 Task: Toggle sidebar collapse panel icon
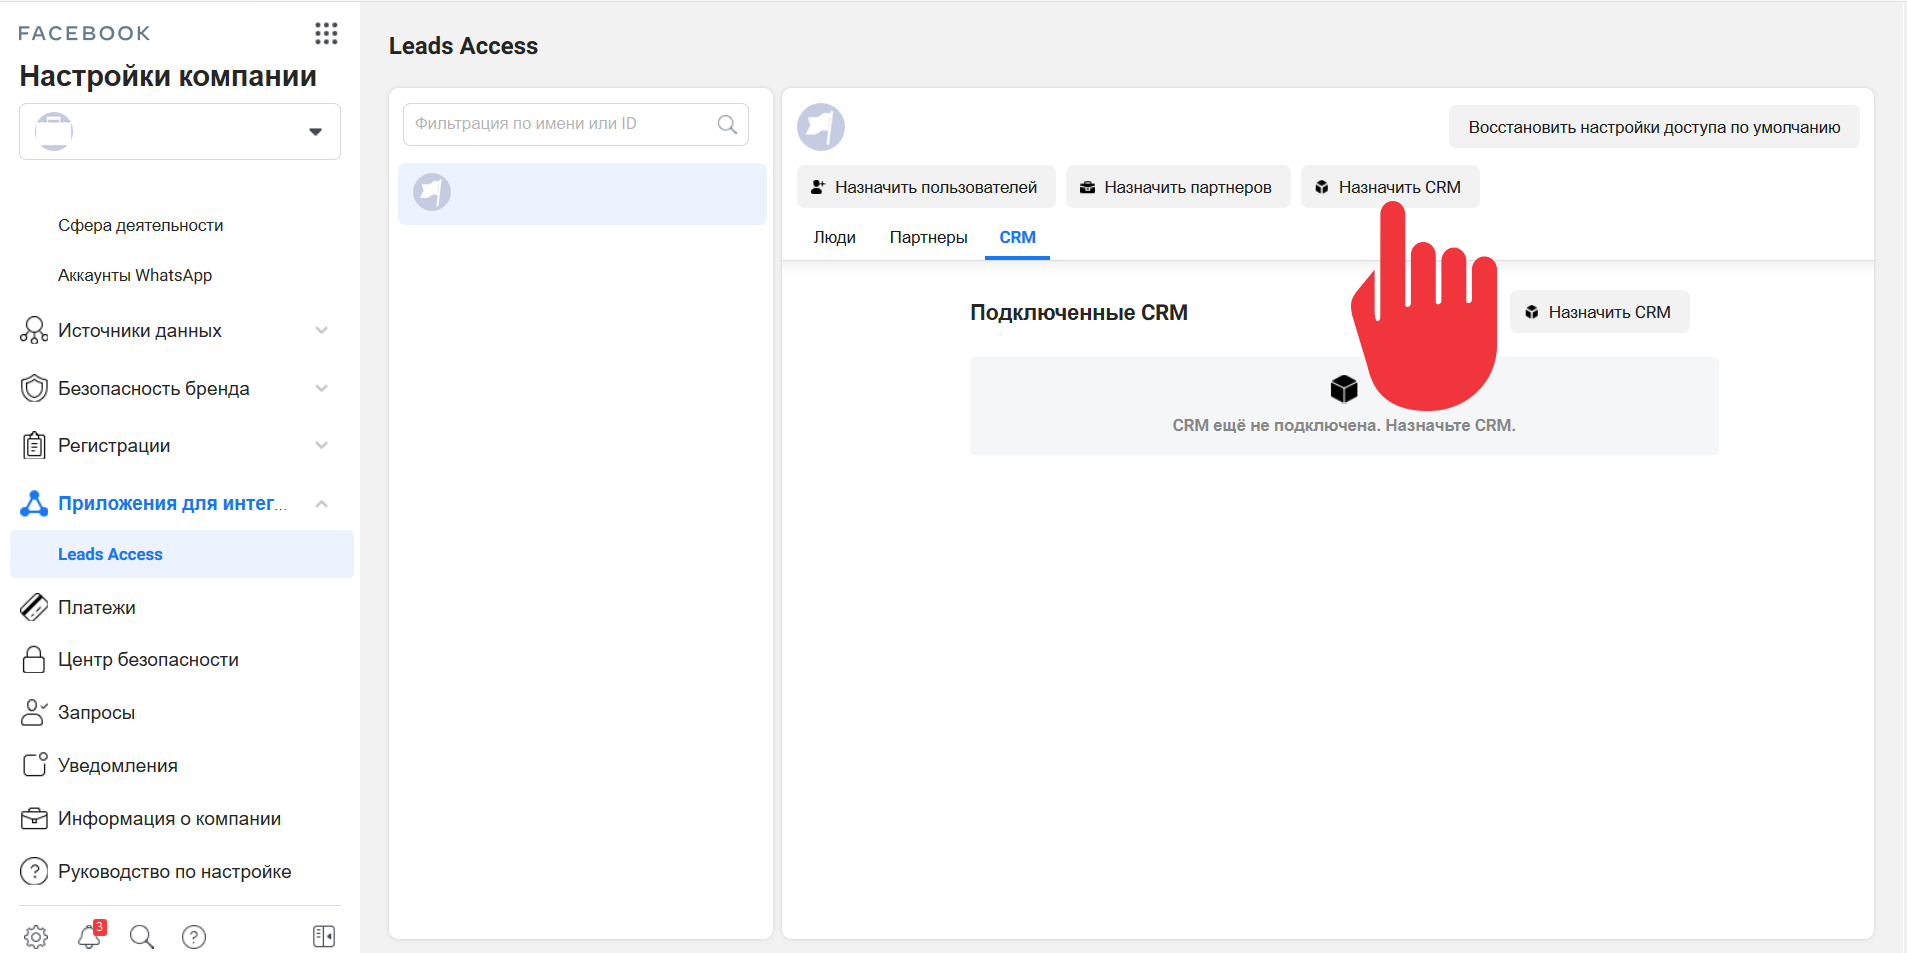tap(324, 936)
